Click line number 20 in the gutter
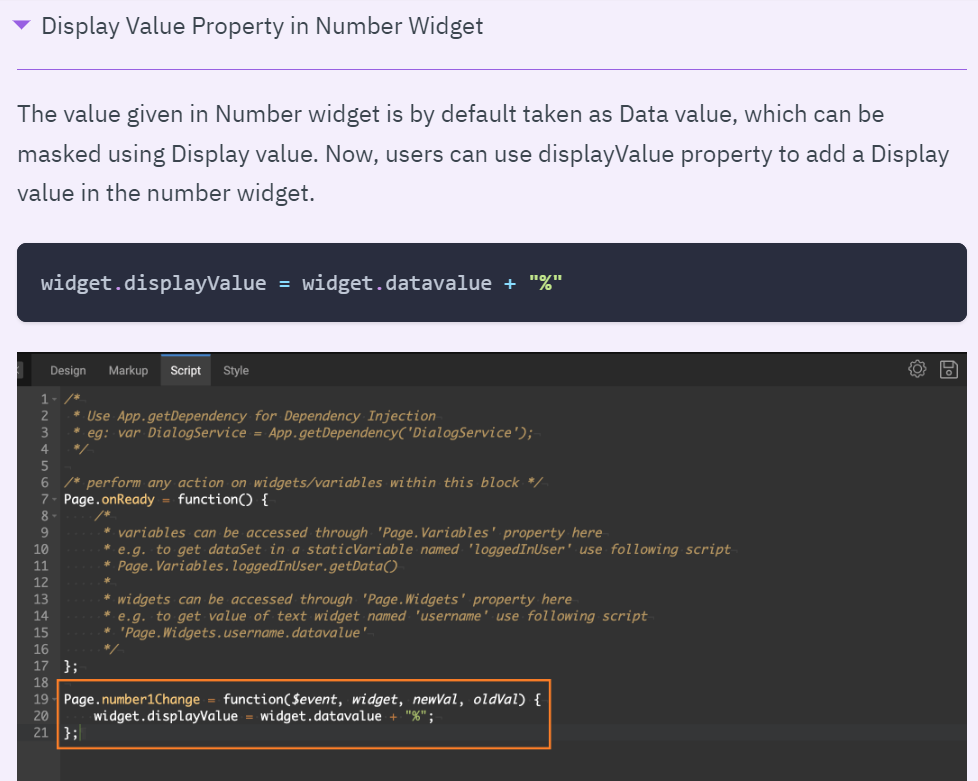The image size is (978, 781). pyautogui.click(x=41, y=716)
